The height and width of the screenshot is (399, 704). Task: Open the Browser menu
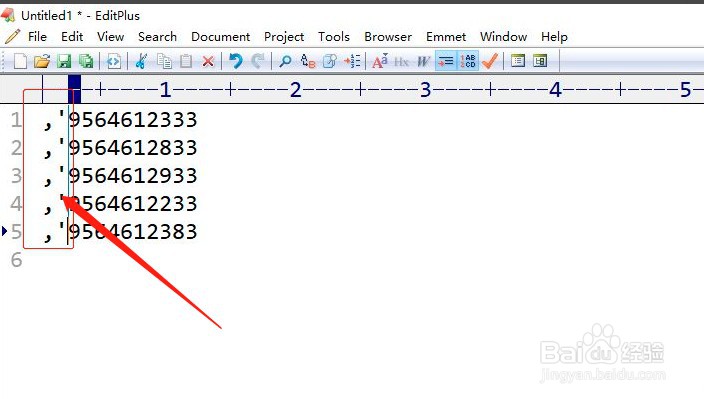click(388, 36)
